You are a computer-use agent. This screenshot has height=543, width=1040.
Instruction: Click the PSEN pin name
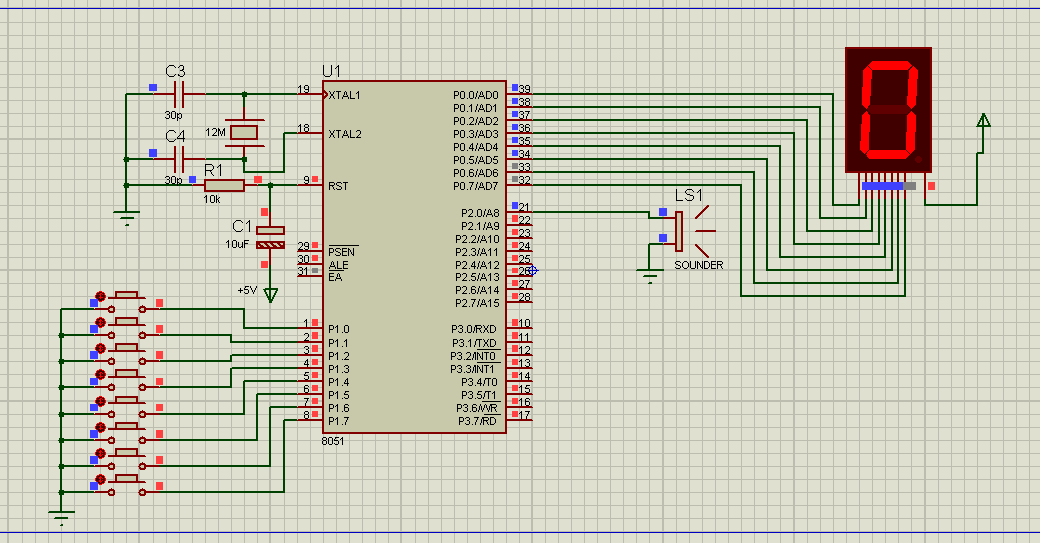point(342,252)
